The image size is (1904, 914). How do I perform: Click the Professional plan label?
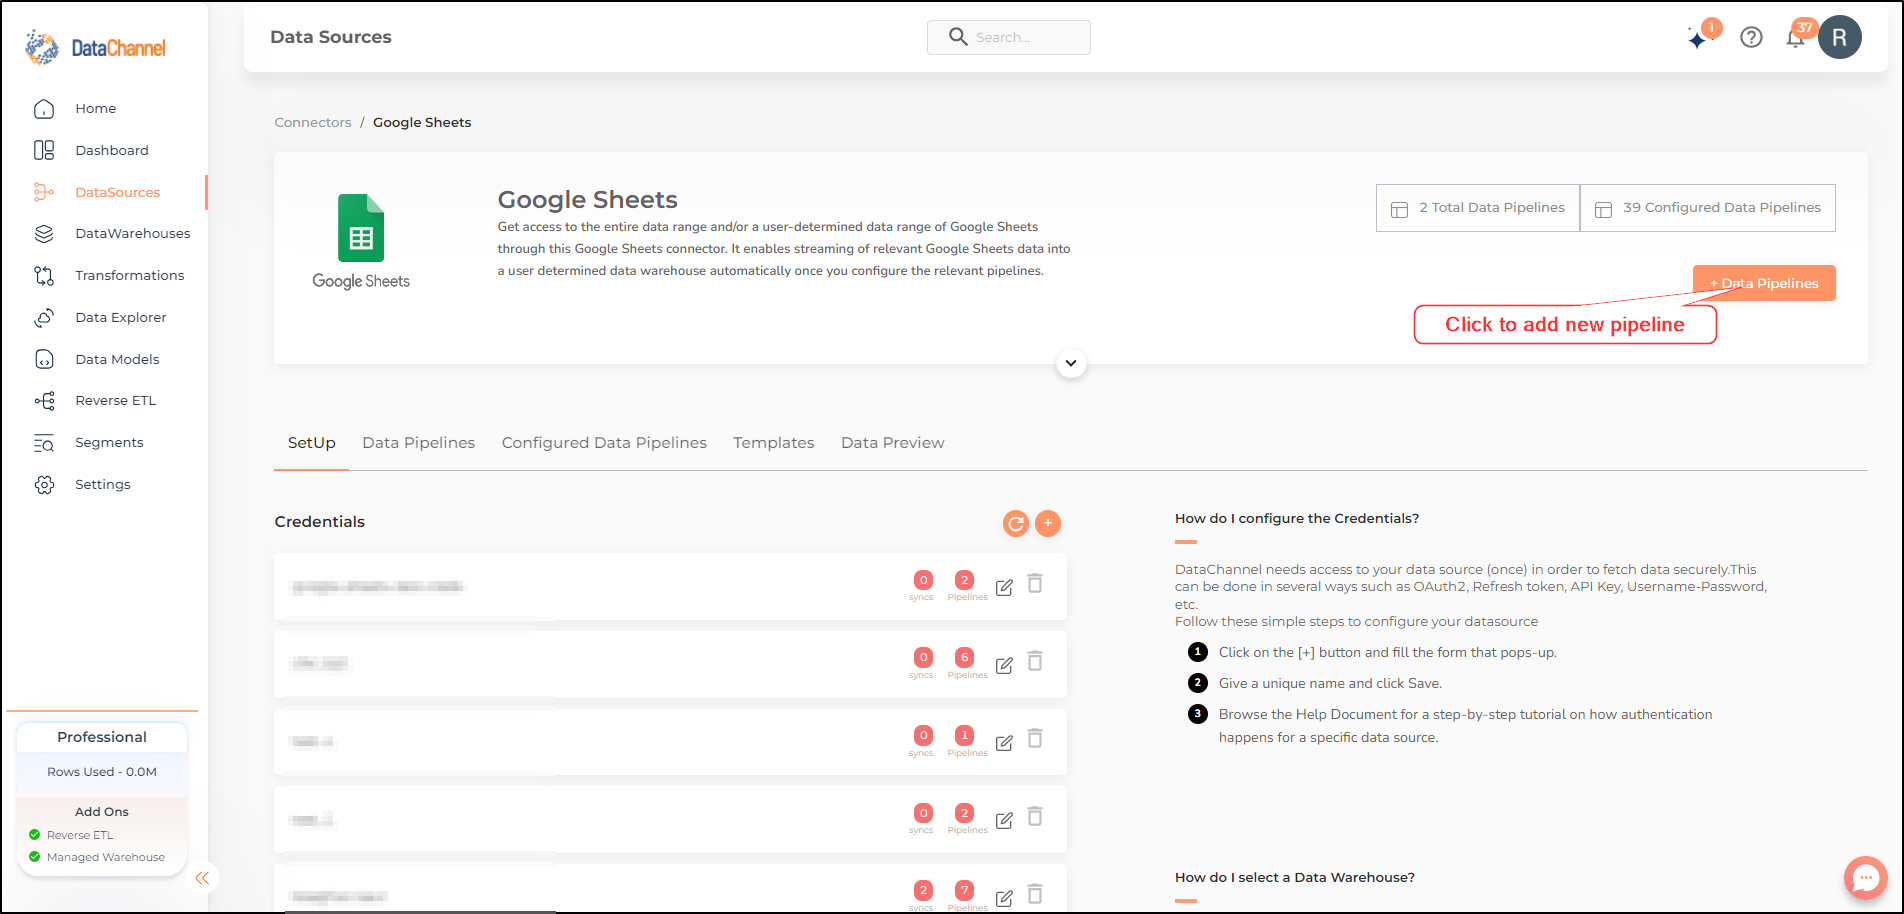point(102,737)
